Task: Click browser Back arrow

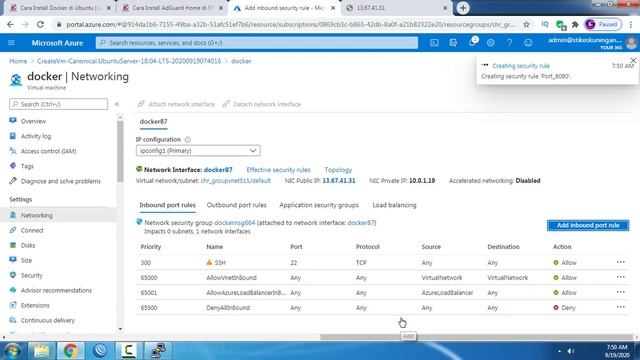Action: pos(10,24)
